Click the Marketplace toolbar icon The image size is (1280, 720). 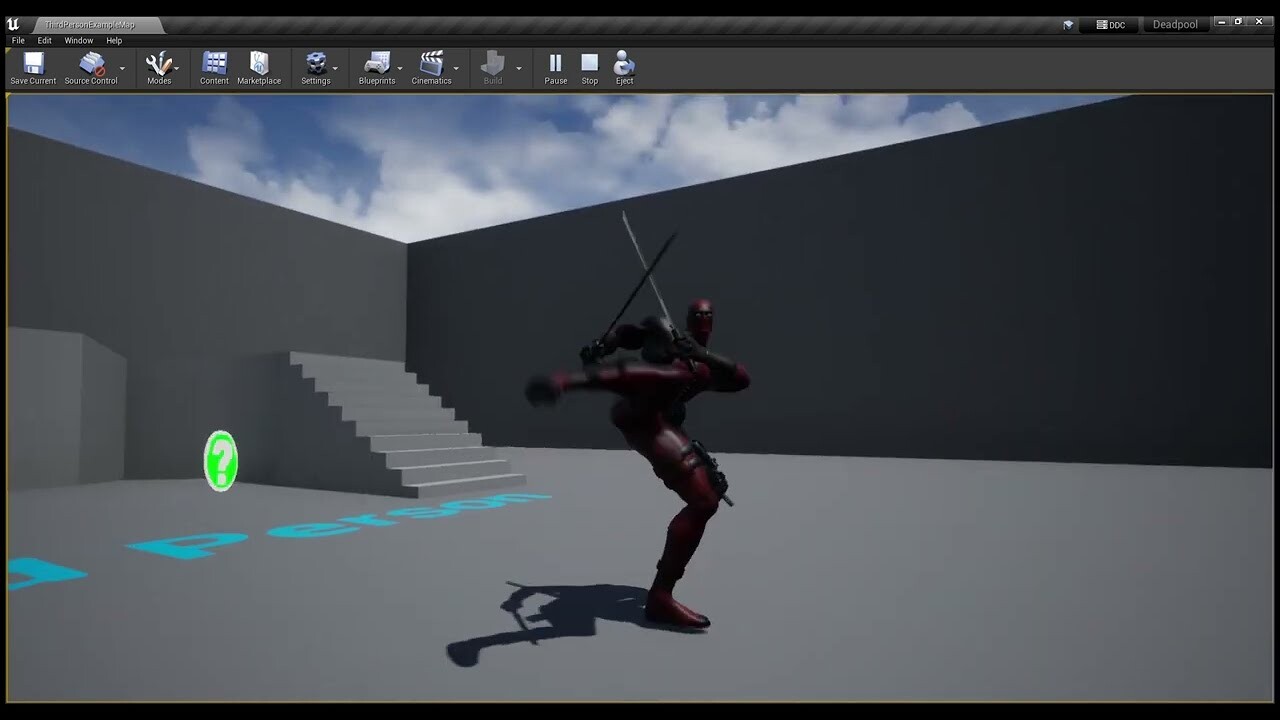pyautogui.click(x=259, y=65)
